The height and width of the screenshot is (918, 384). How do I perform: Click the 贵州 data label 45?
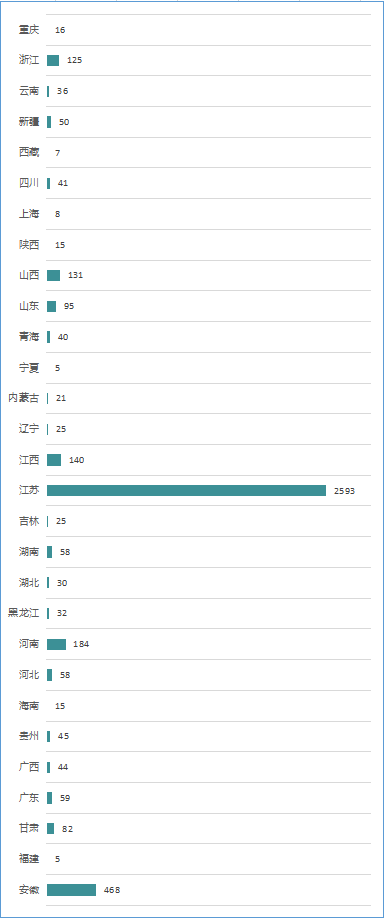63,736
